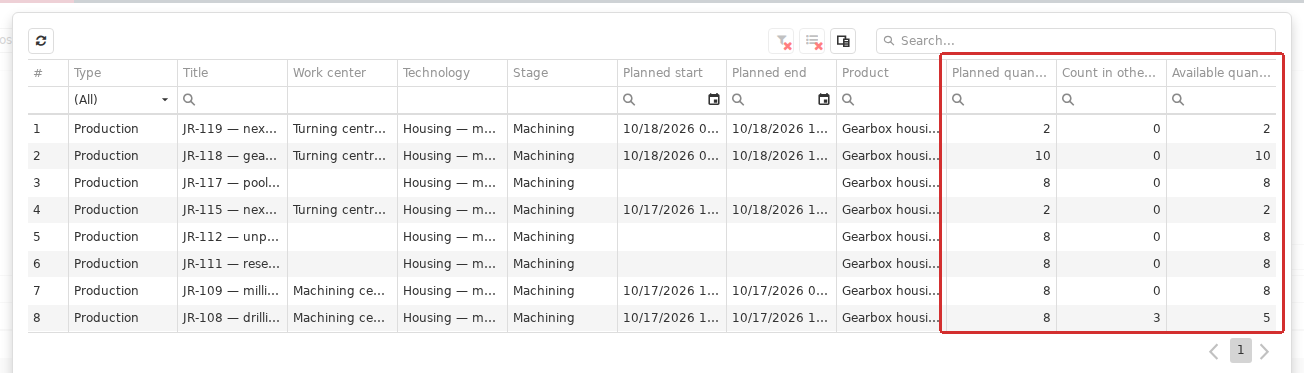The width and height of the screenshot is (1304, 373).
Task: Select the JR-108 title cell
Action: pos(233,318)
